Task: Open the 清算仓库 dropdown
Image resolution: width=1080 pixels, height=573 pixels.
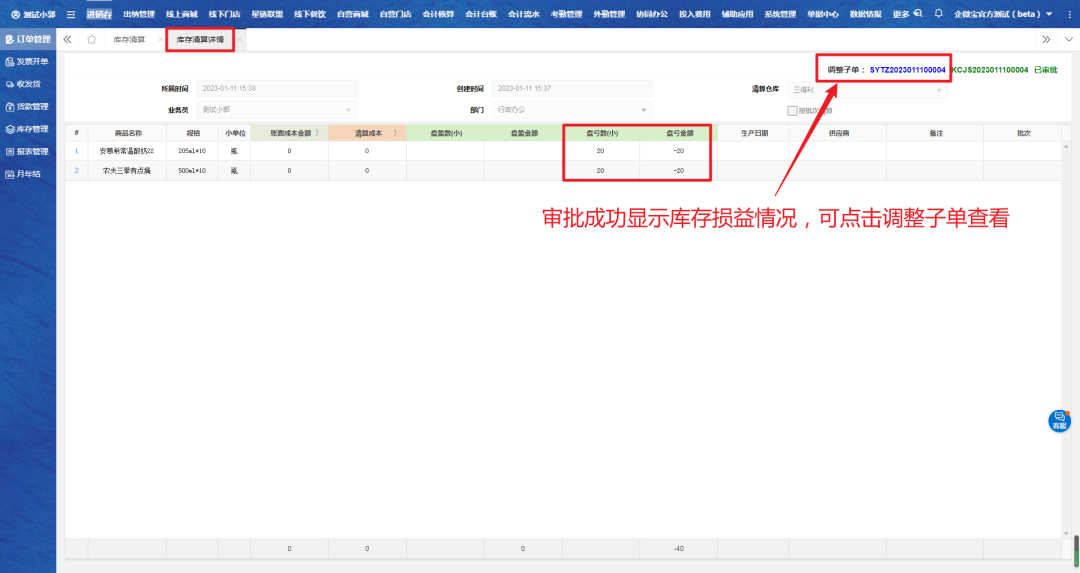Action: pos(938,89)
